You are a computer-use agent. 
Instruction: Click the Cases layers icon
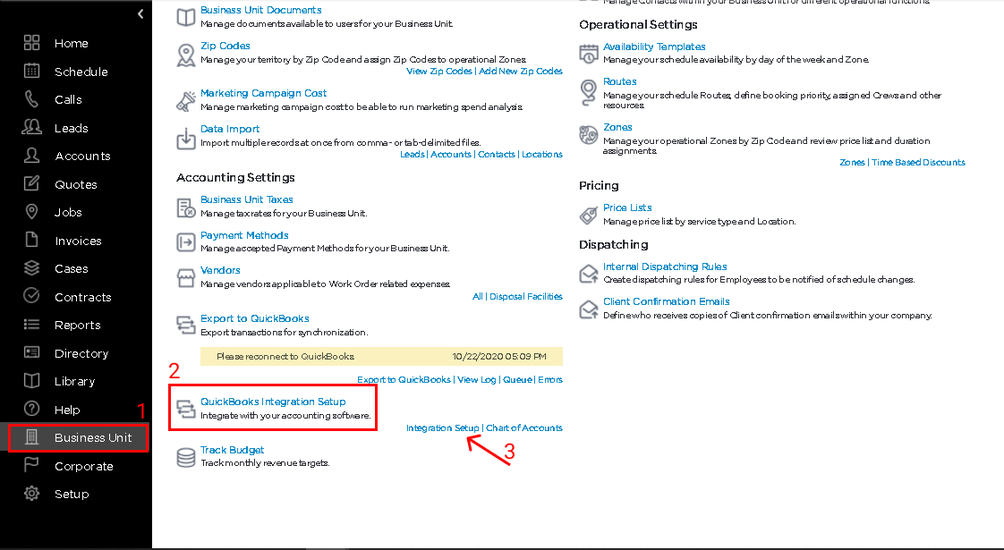pyautogui.click(x=31, y=268)
